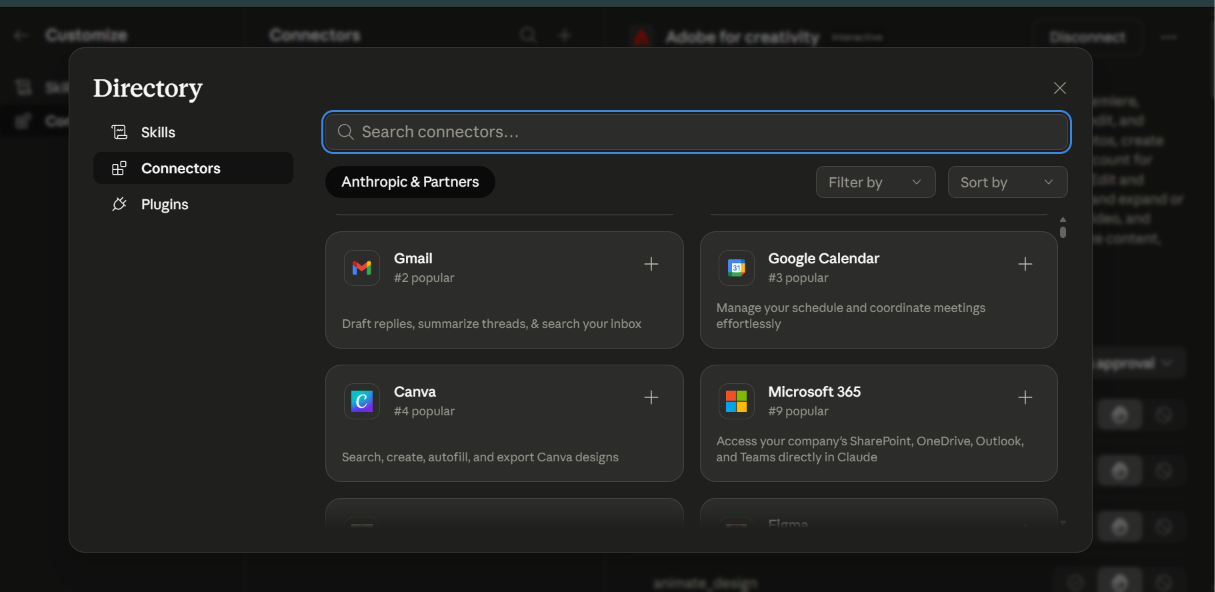Click the connector list scrollbar thumb

[x=1063, y=232]
